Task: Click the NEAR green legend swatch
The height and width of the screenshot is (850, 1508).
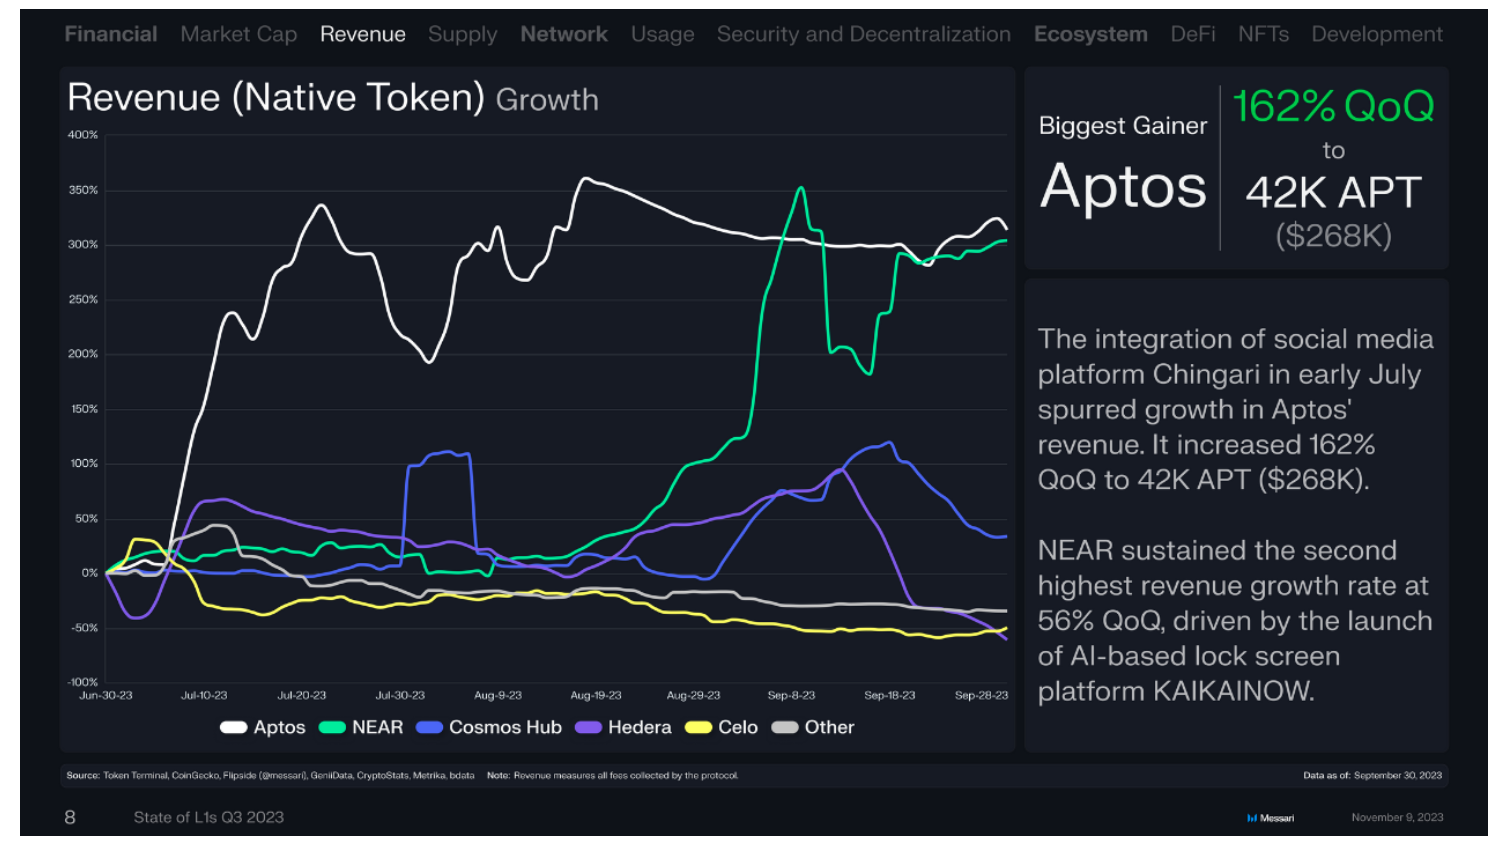Action: point(332,727)
